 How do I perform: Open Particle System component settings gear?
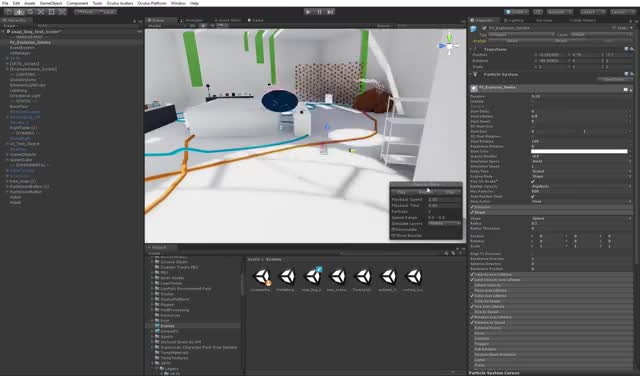[632, 74]
